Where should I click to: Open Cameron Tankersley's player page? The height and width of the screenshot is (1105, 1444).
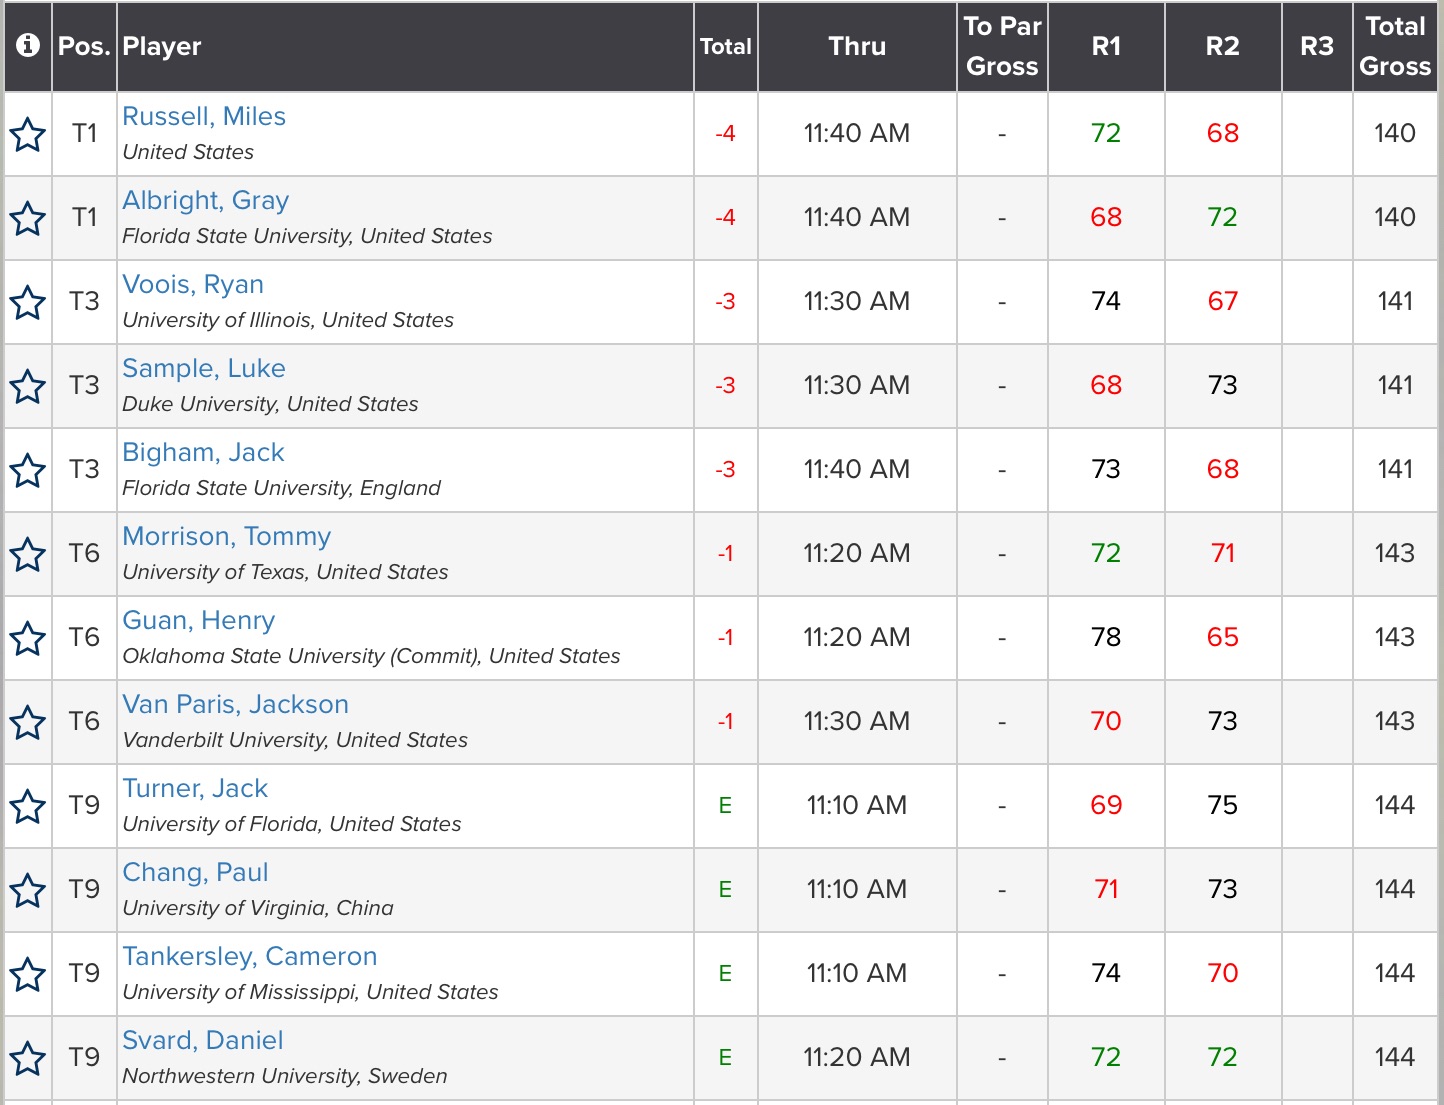pos(249,957)
